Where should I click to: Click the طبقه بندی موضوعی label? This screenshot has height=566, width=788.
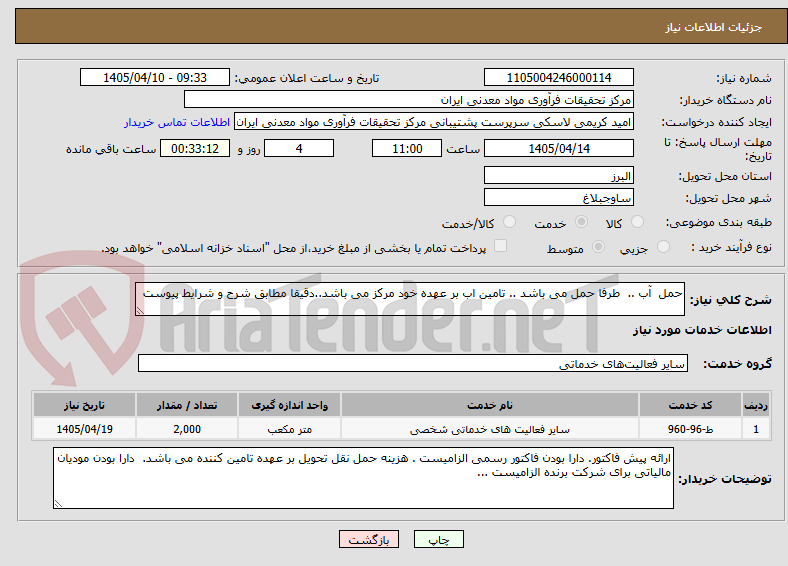coord(719,222)
